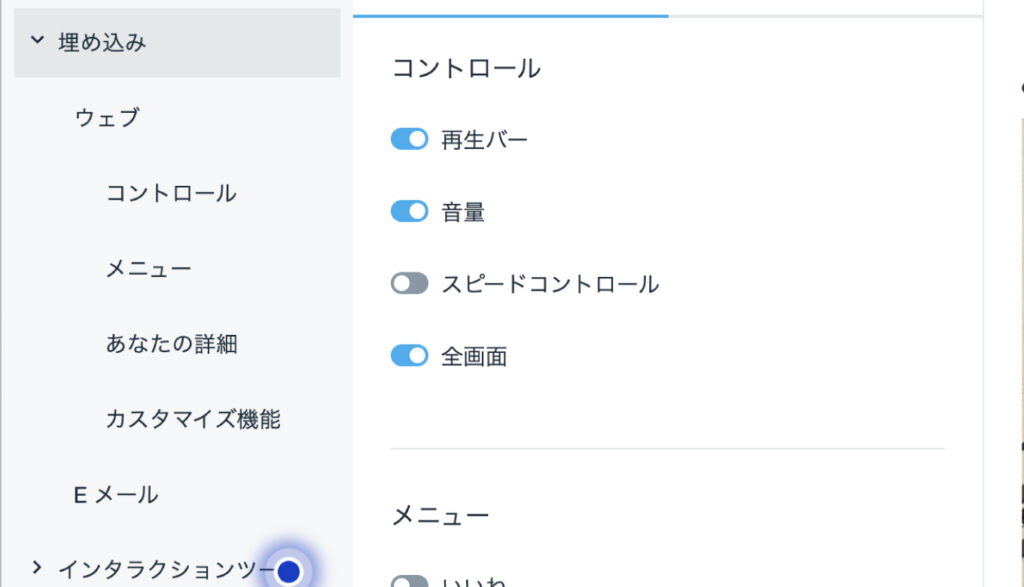Select the Eメール sidebar item
Viewport: 1024px width, 587px height.
point(116,495)
